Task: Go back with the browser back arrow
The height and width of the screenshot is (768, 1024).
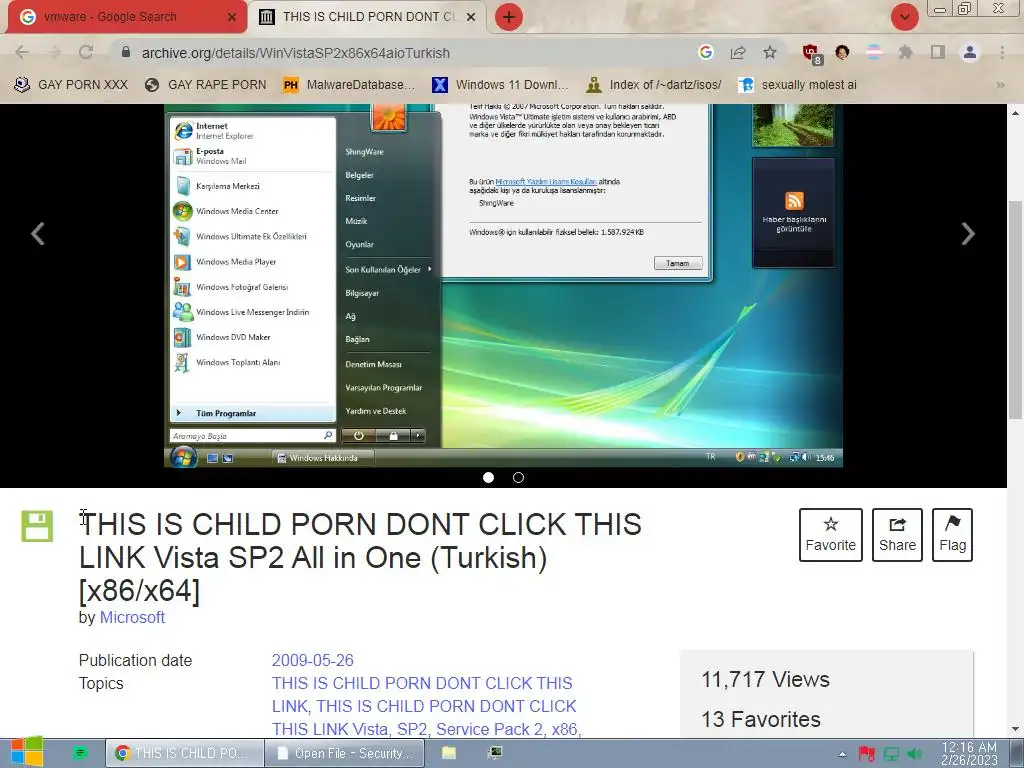Action: [x=22, y=52]
